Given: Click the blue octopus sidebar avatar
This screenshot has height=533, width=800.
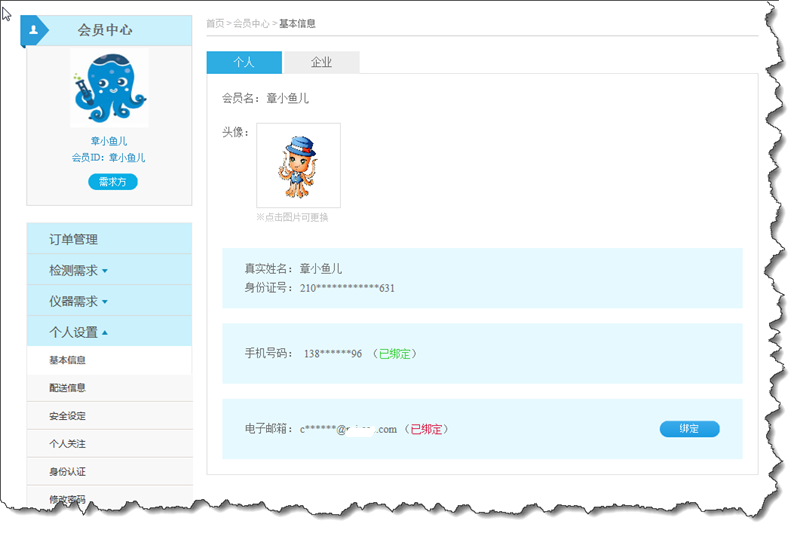Looking at the screenshot, I should (x=109, y=88).
